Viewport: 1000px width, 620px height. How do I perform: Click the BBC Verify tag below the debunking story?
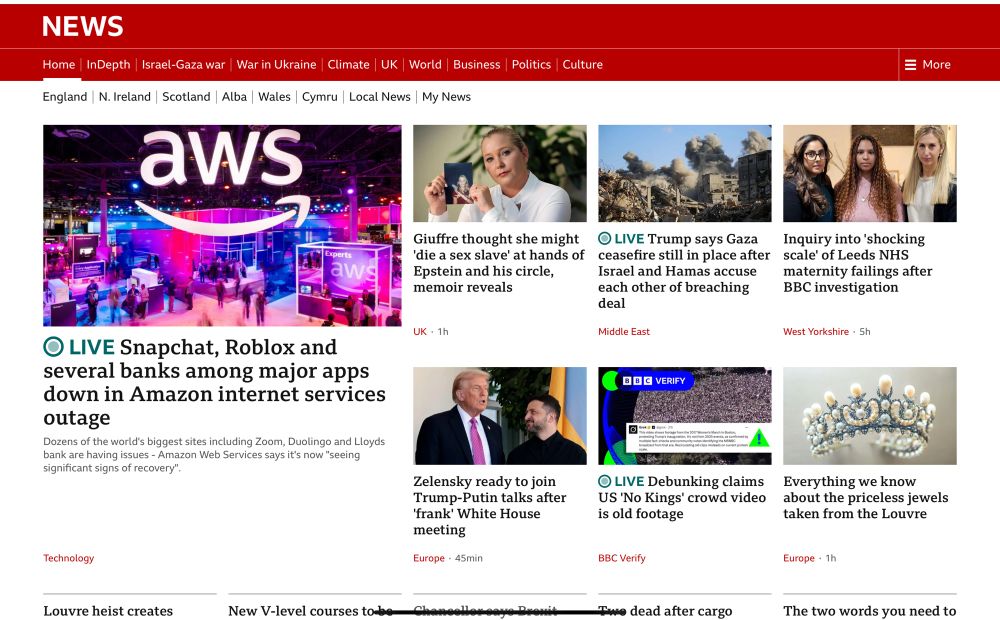point(621,558)
